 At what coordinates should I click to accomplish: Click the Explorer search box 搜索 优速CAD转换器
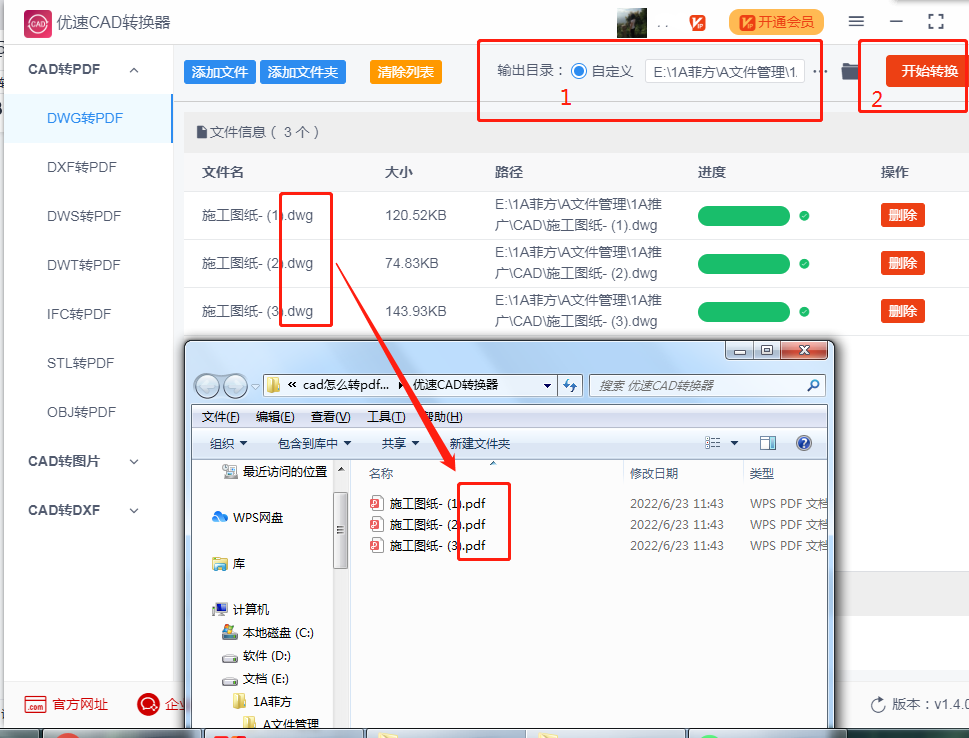[707, 386]
